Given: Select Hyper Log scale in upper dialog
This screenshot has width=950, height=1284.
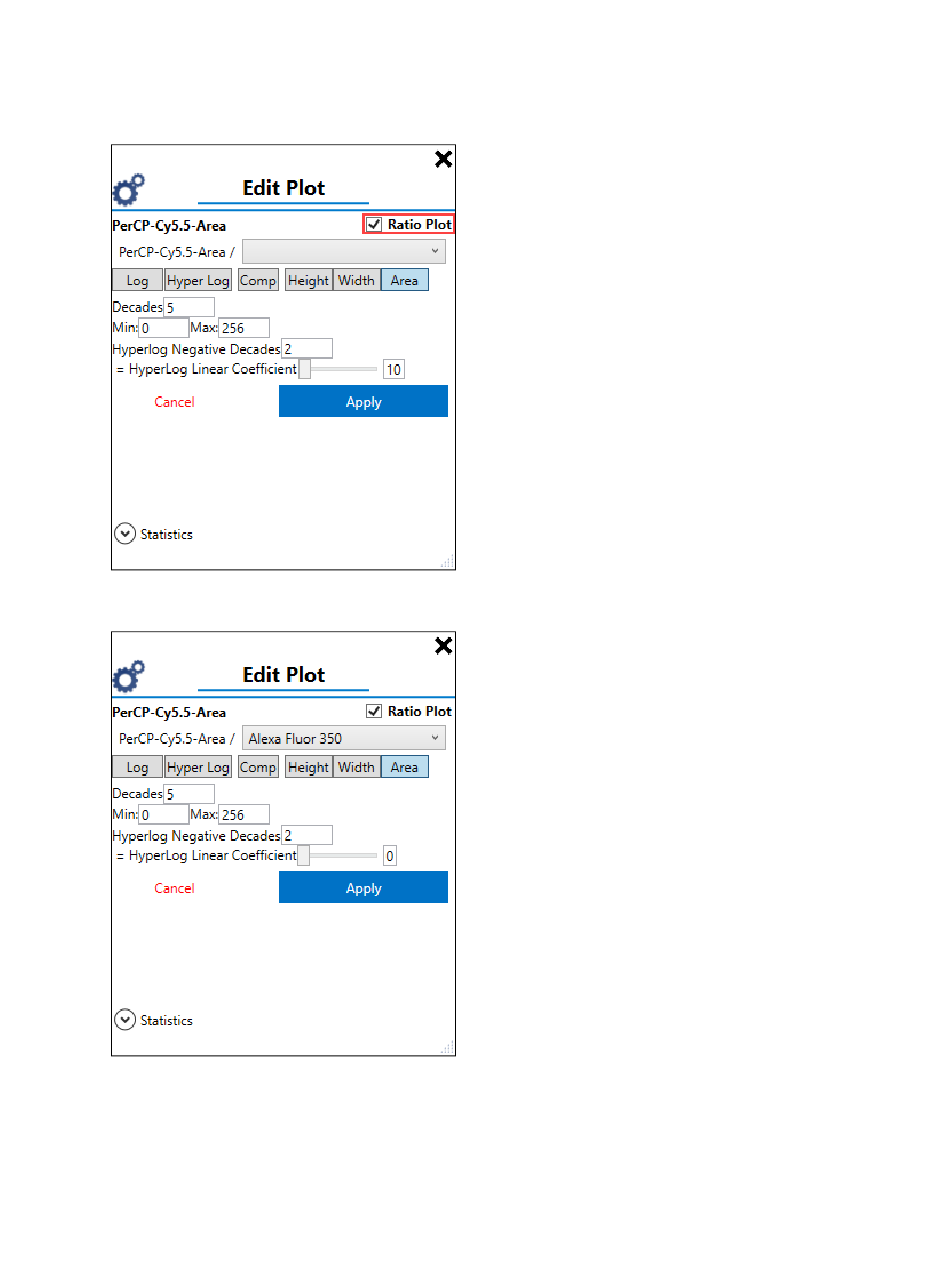Looking at the screenshot, I should (198, 281).
